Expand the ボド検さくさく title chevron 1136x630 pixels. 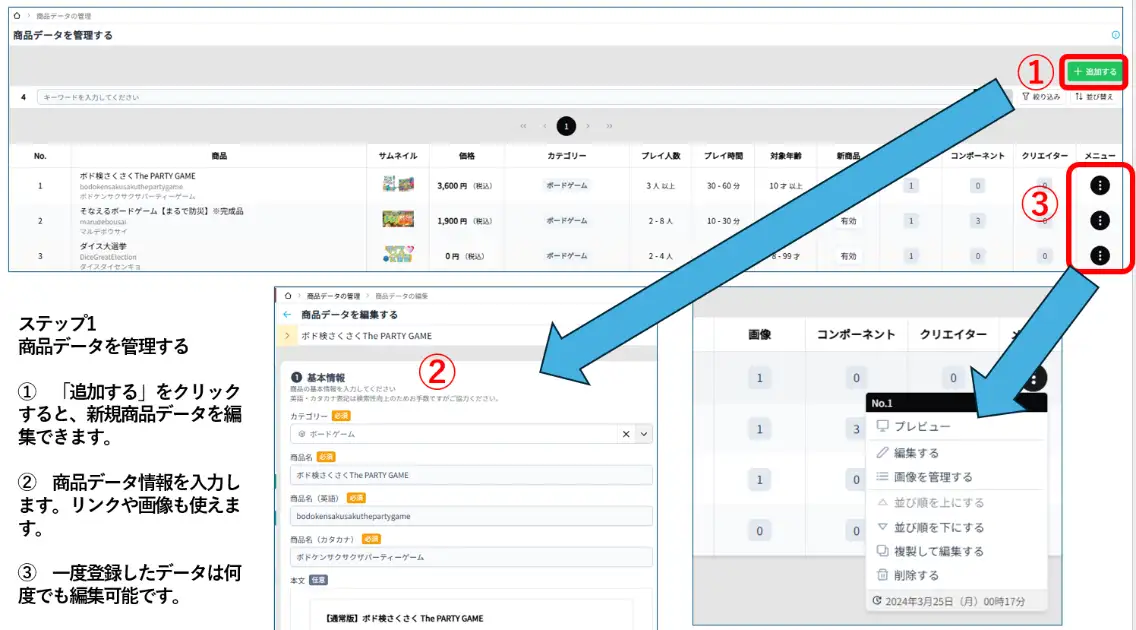point(289,336)
